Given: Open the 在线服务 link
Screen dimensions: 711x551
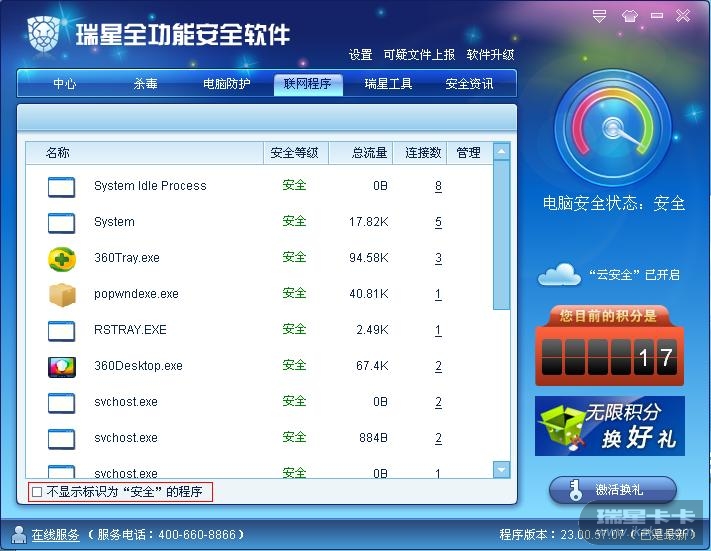Looking at the screenshot, I should pos(55,535).
